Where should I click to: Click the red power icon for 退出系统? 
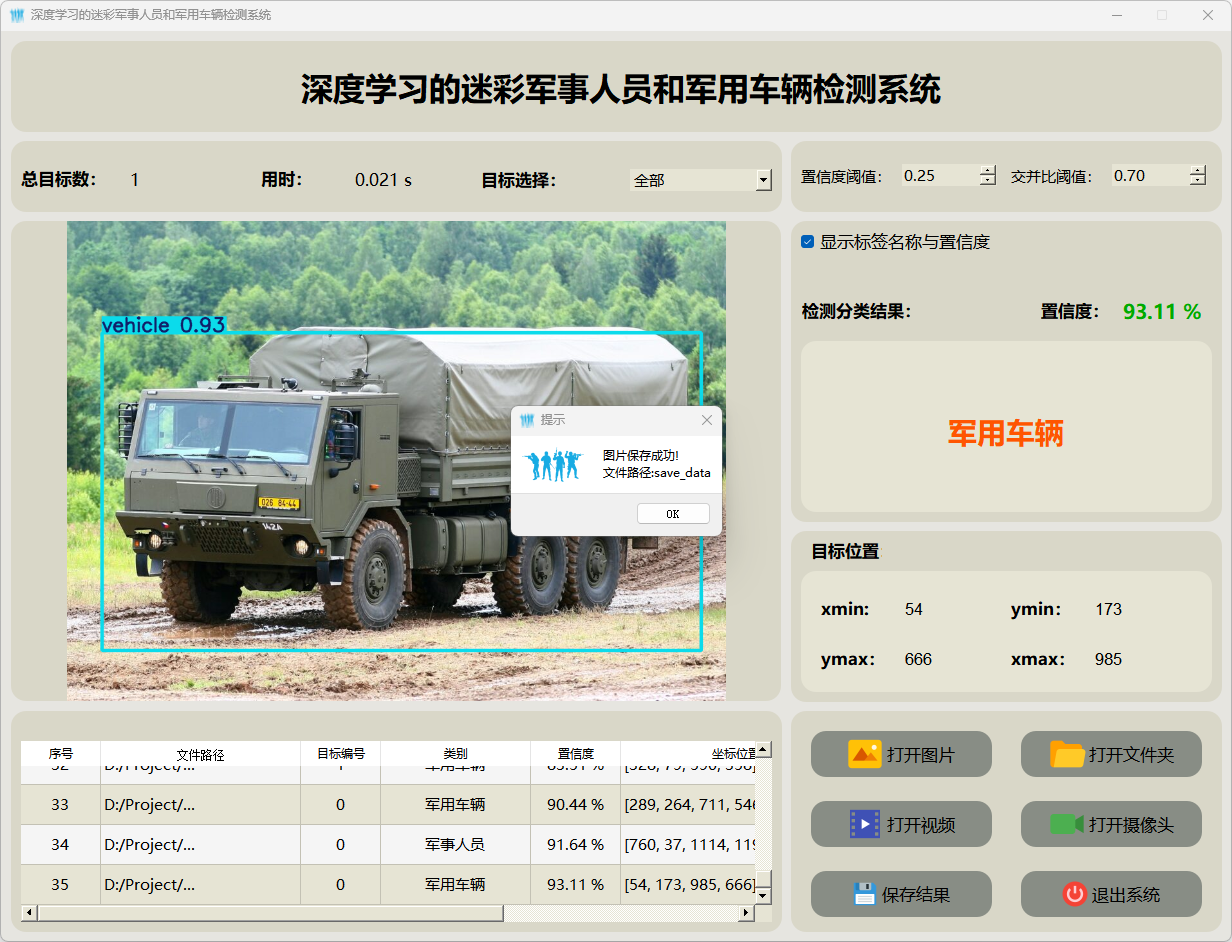1075,894
